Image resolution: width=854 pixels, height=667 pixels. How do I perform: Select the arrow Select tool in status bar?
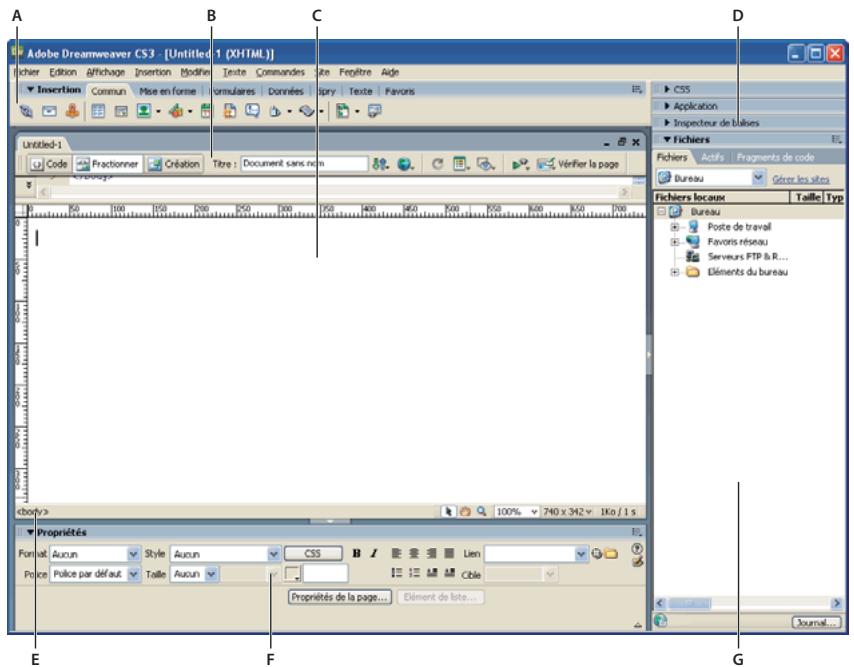pos(448,511)
